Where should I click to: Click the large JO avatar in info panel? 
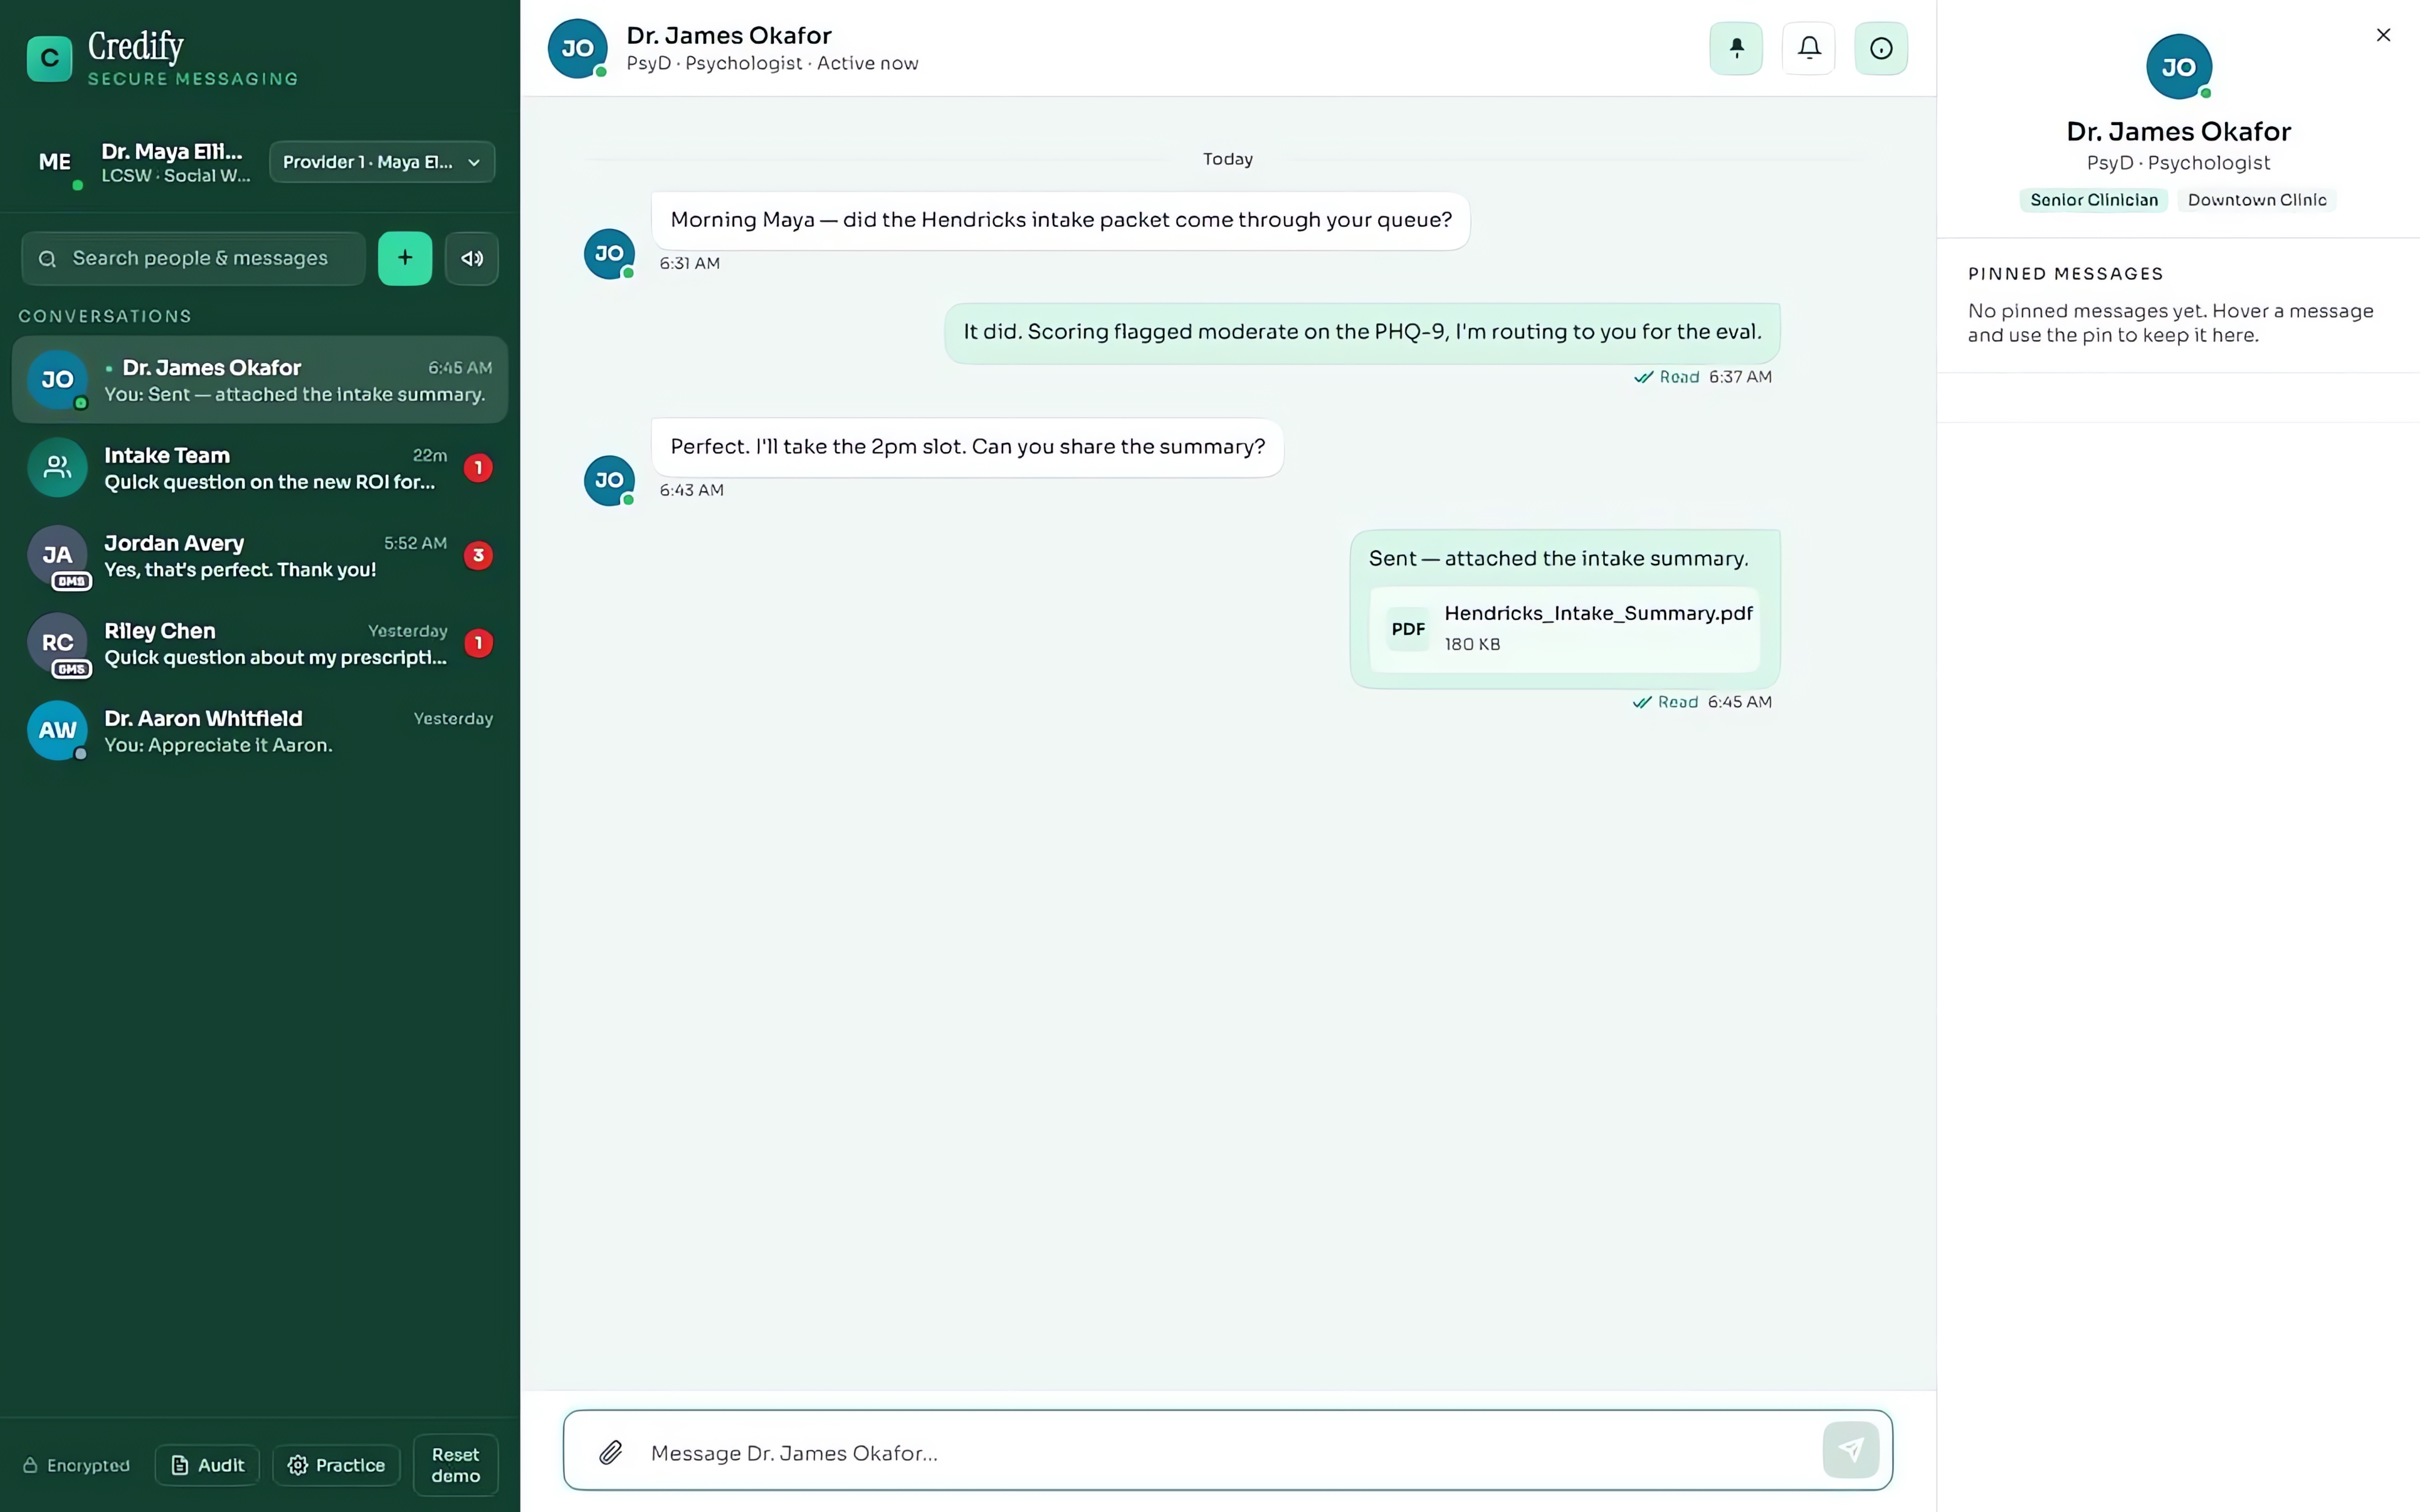[x=2178, y=67]
